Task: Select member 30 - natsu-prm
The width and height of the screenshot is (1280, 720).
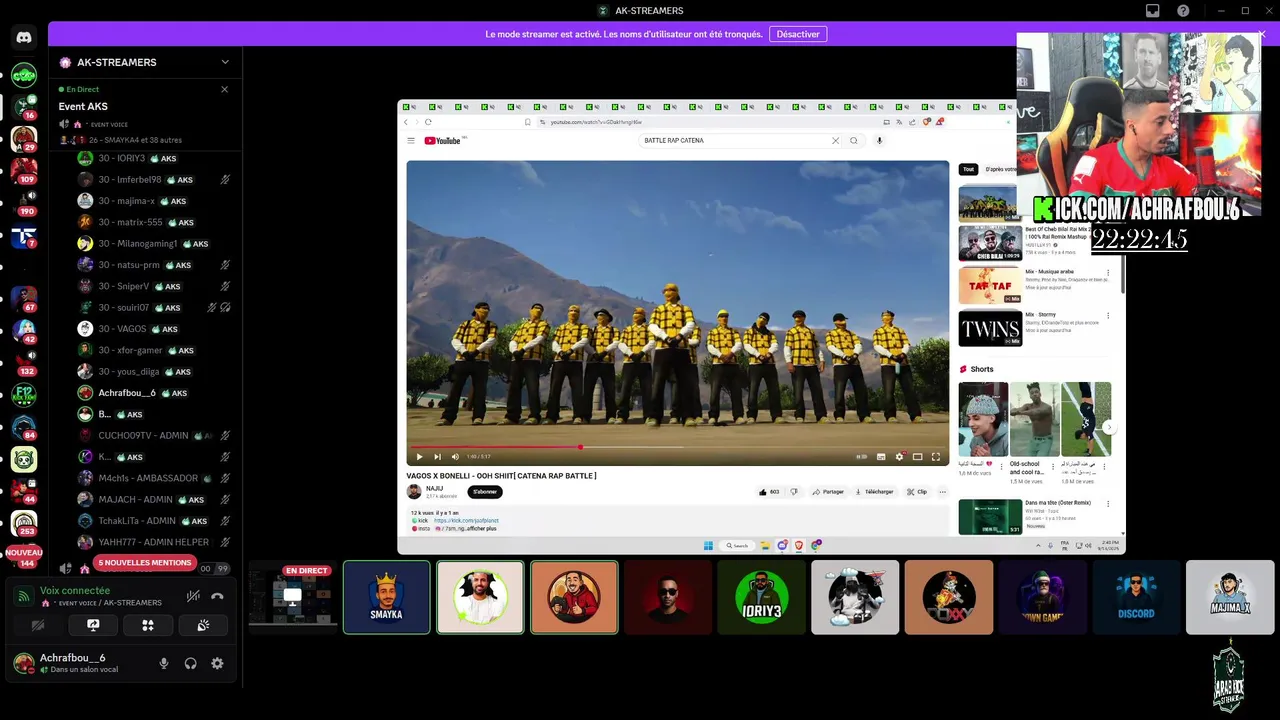Action: (154, 265)
